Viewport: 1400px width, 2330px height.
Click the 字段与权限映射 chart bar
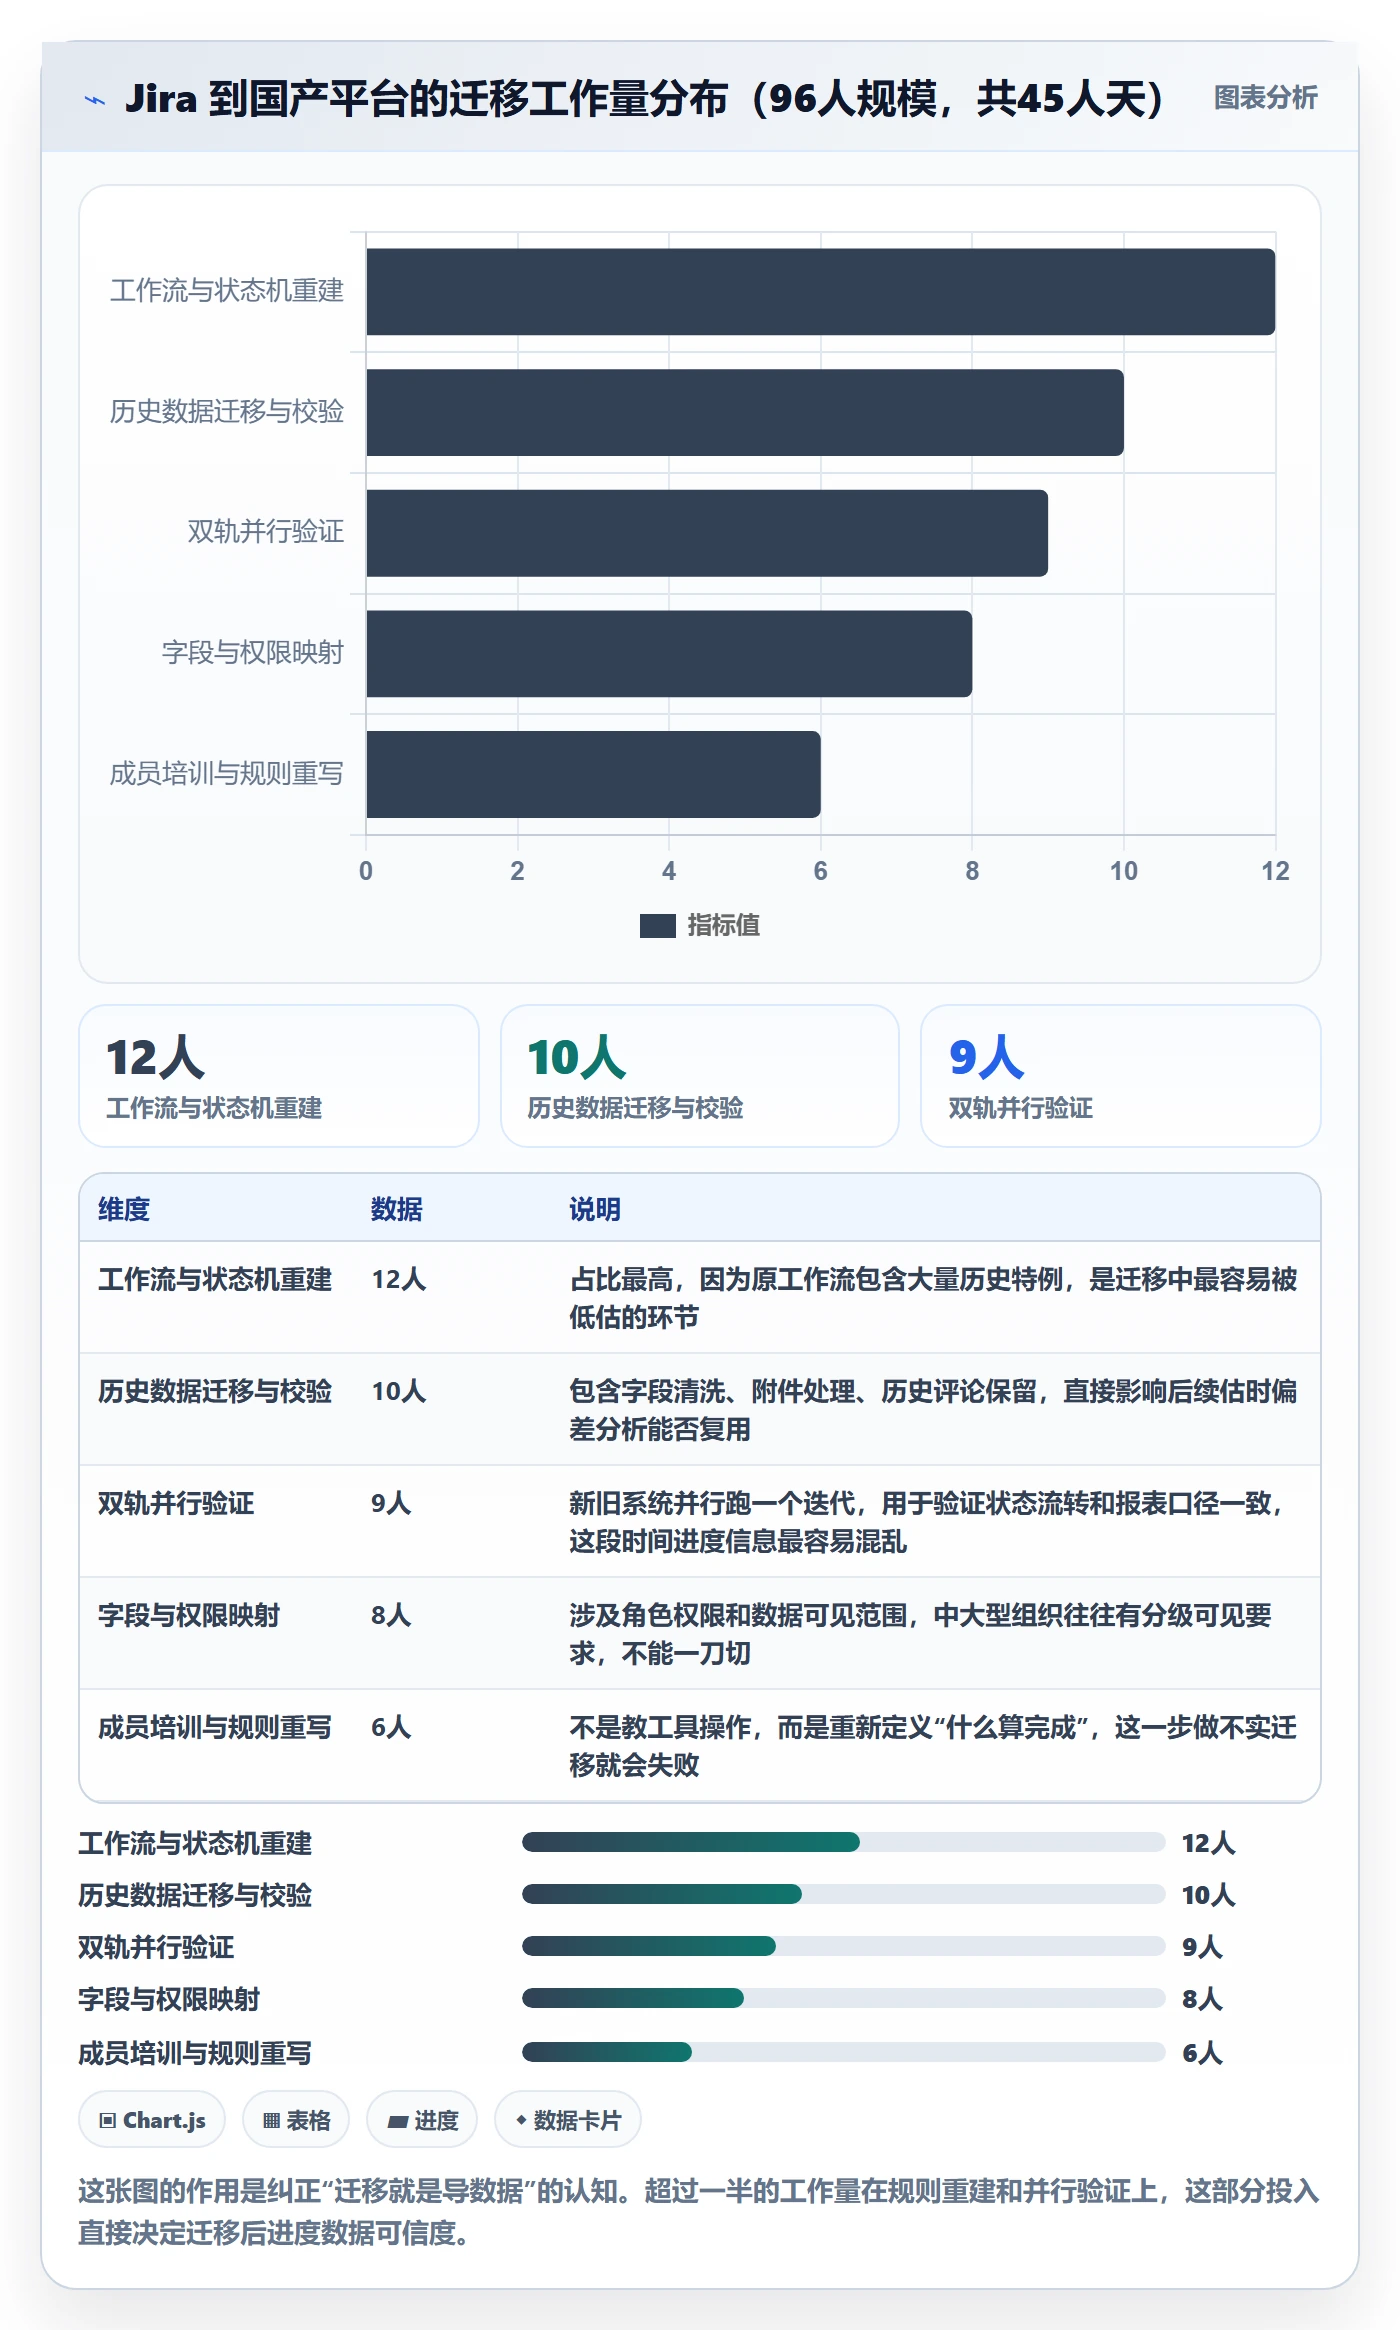tap(669, 654)
